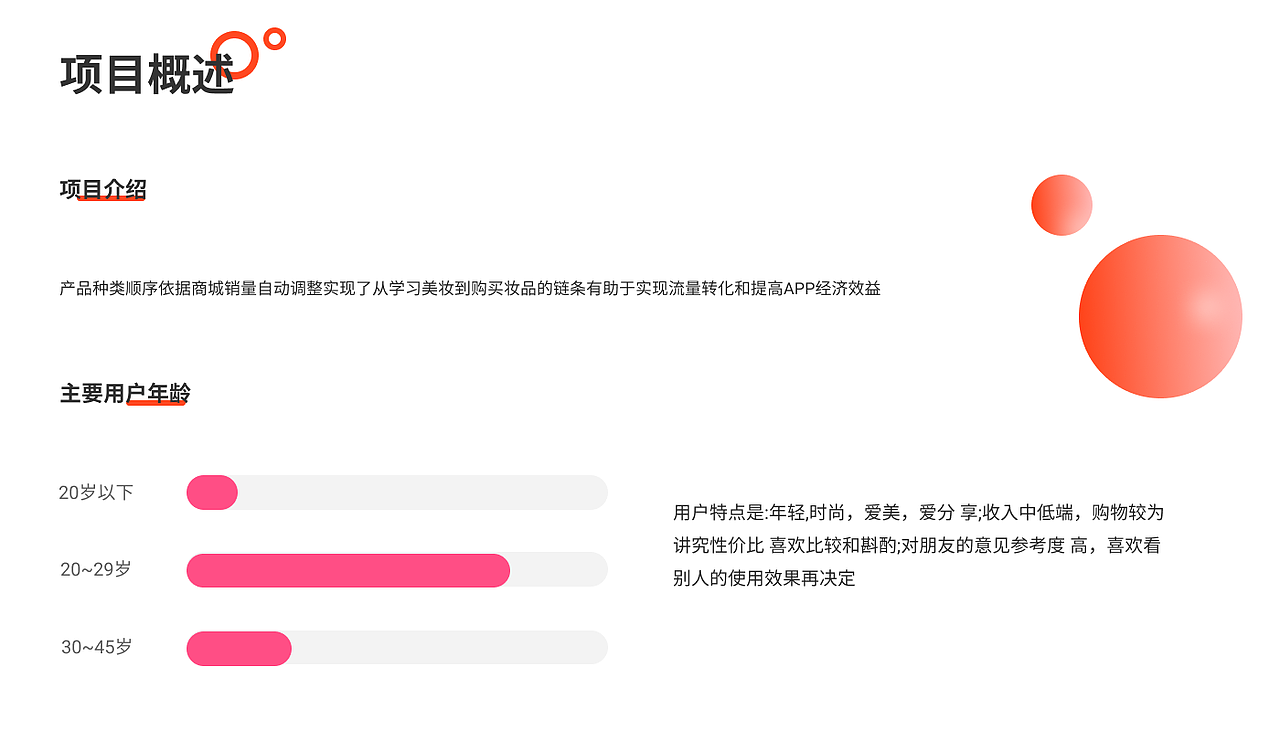The image size is (1280, 731).
Task: Click the 项目概述 main title
Action: tap(147, 75)
